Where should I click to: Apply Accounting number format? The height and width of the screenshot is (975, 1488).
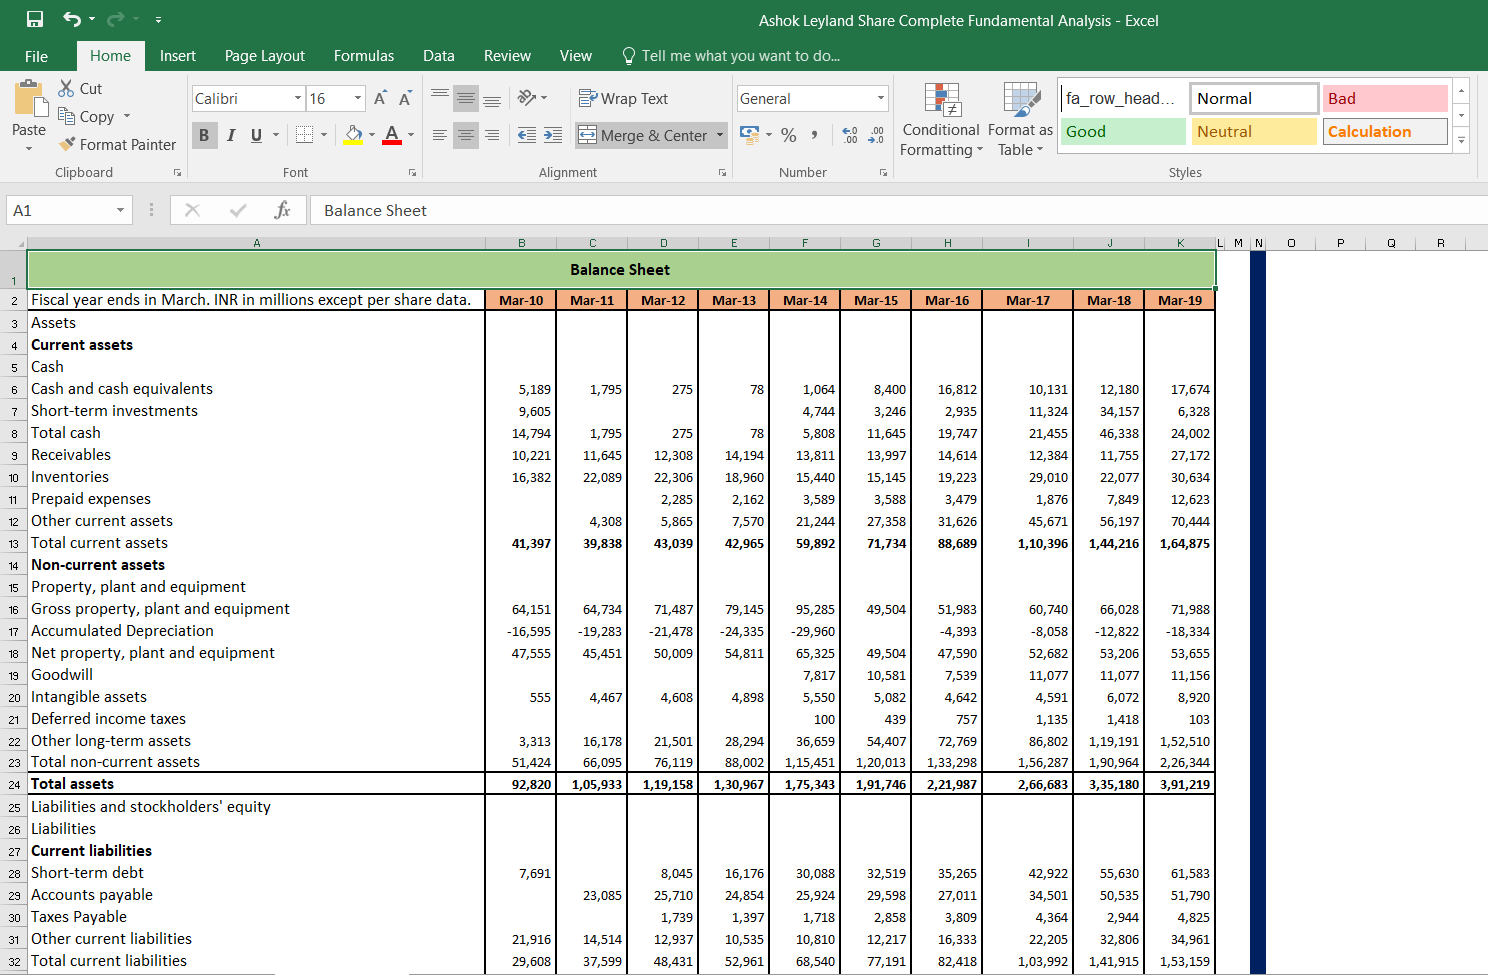pyautogui.click(x=749, y=134)
